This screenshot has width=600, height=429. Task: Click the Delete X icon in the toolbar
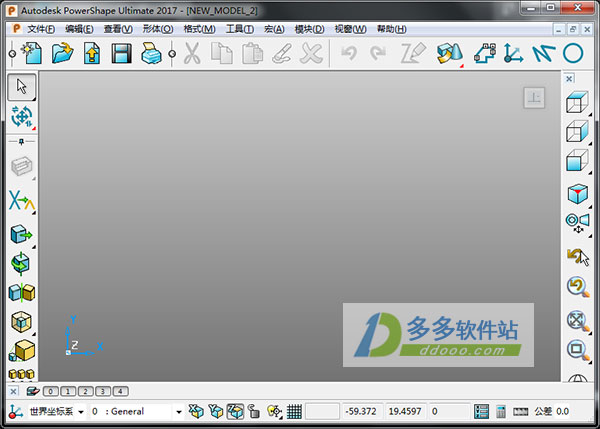[x=311, y=53]
